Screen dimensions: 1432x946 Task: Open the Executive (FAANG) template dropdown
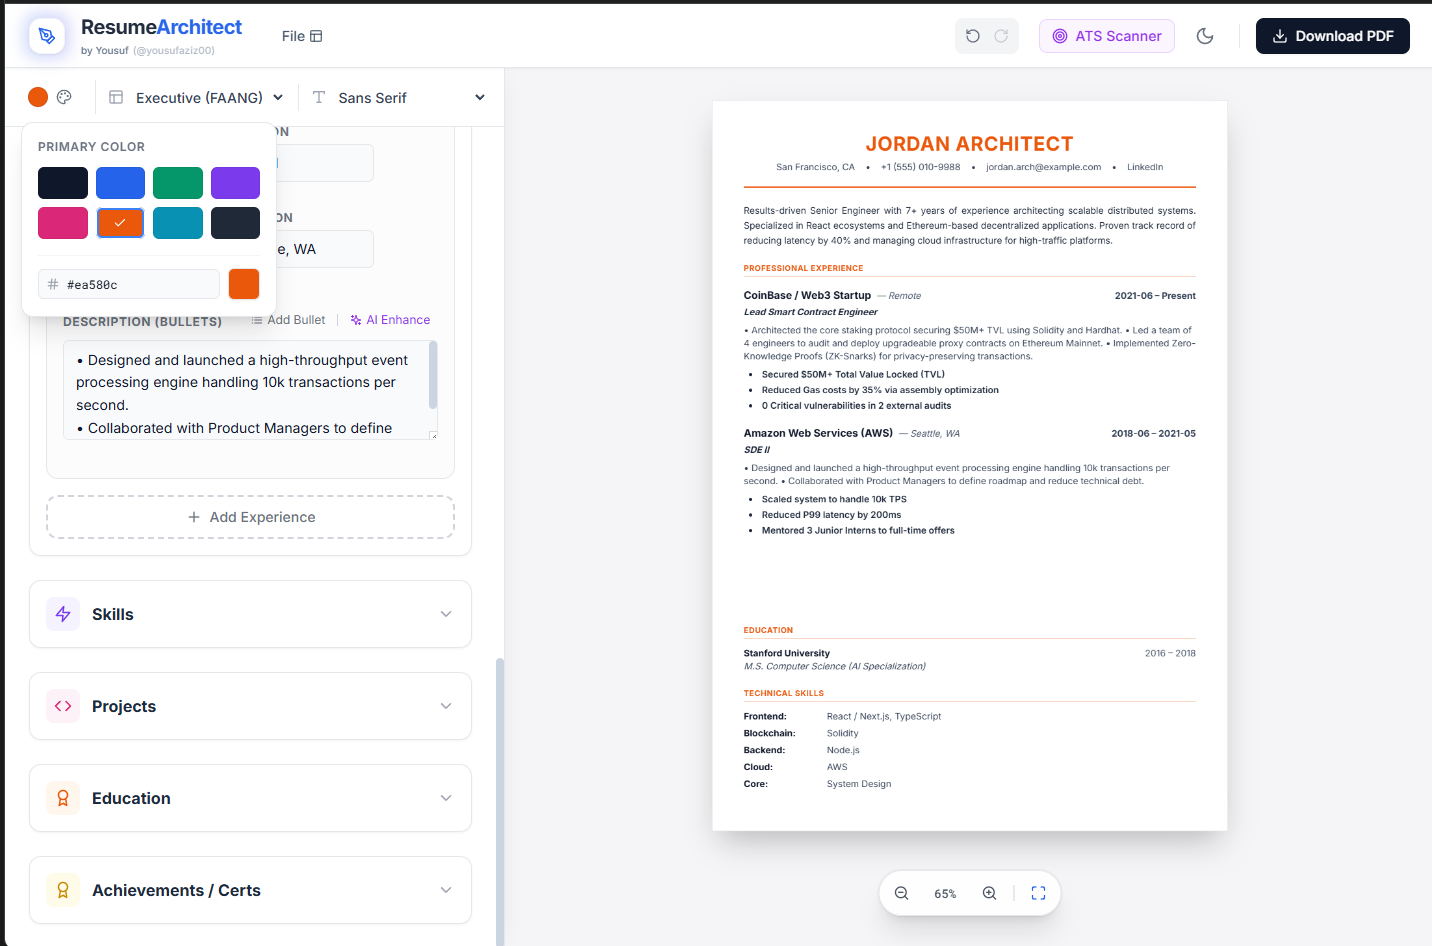click(x=195, y=97)
